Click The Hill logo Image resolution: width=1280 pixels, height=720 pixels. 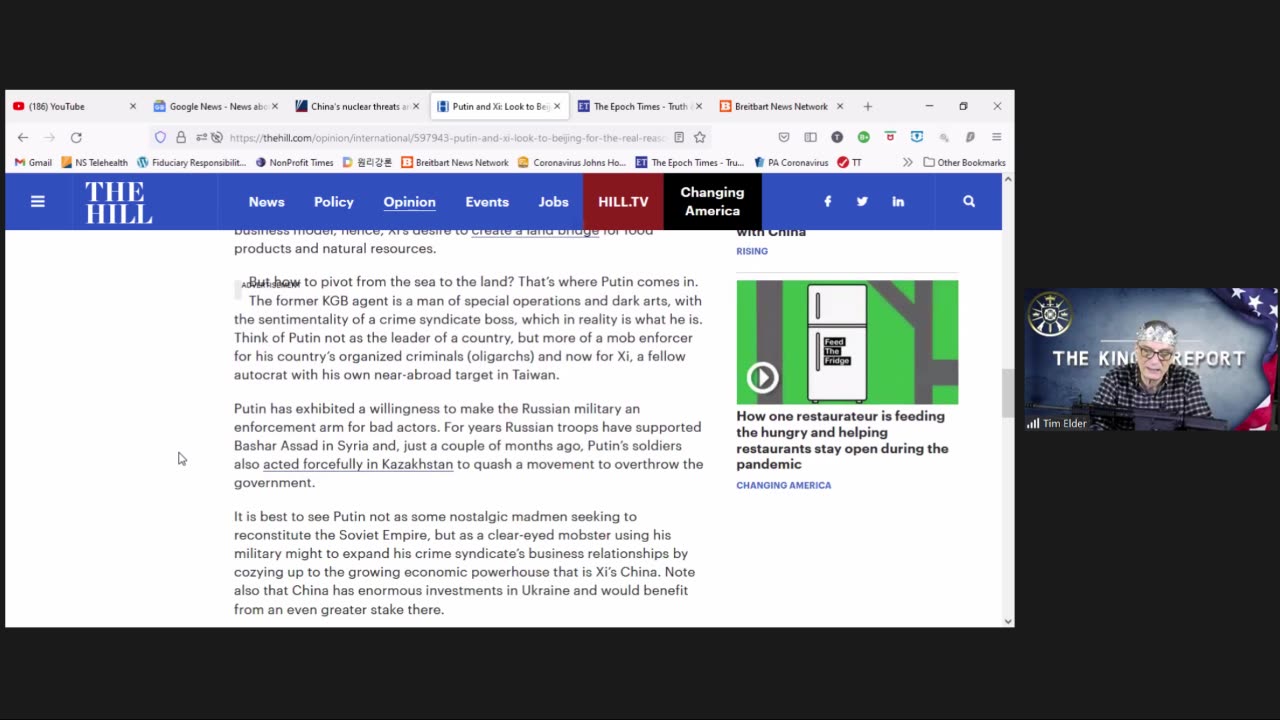point(118,202)
